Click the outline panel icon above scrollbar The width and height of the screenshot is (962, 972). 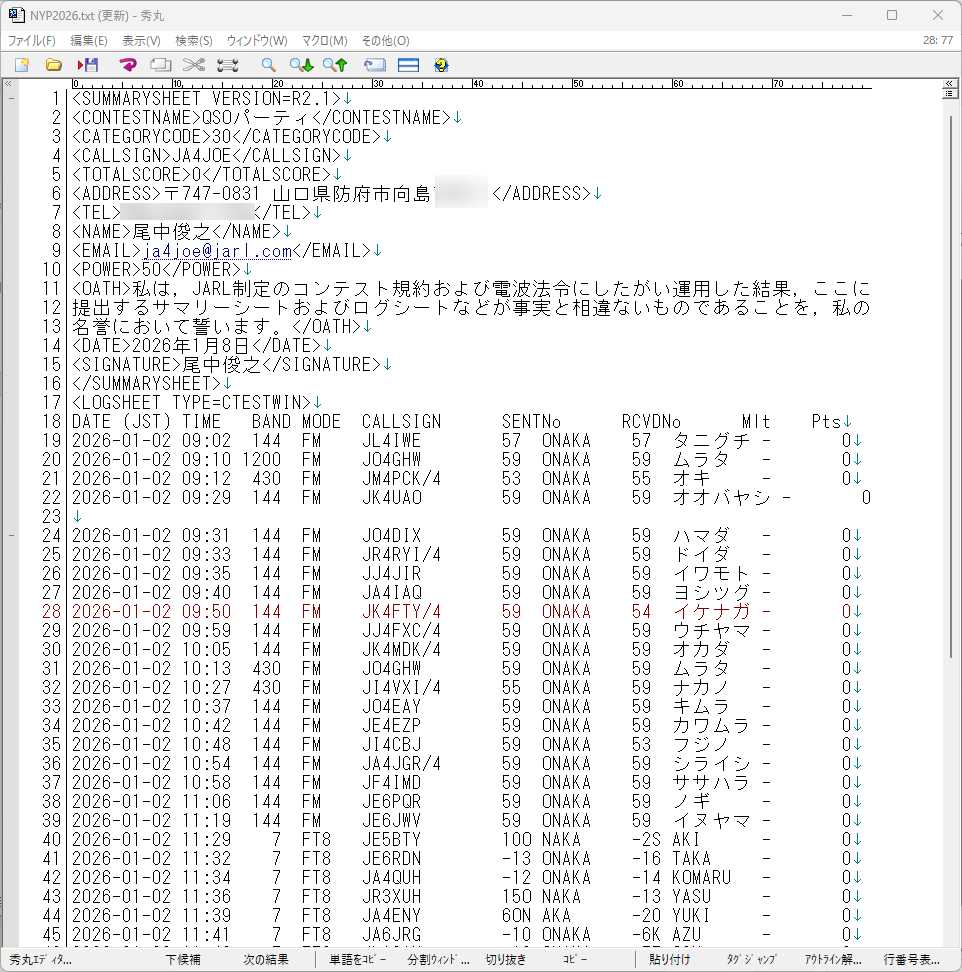[x=948, y=94]
